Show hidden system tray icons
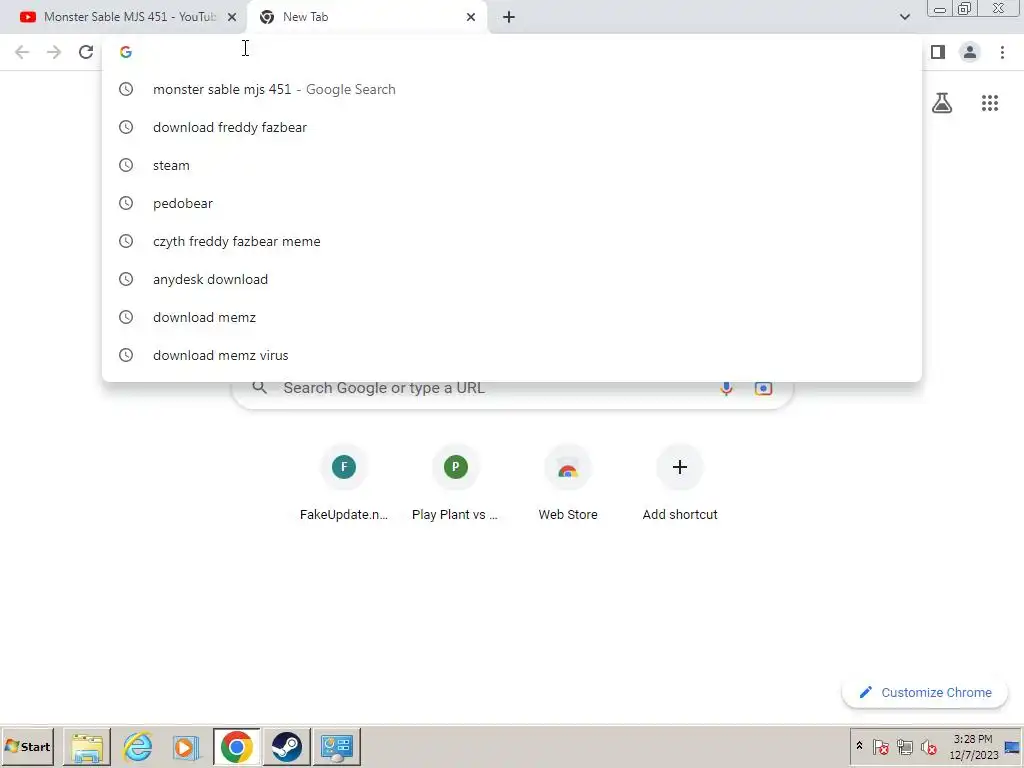This screenshot has width=1024, height=768. 859,746
